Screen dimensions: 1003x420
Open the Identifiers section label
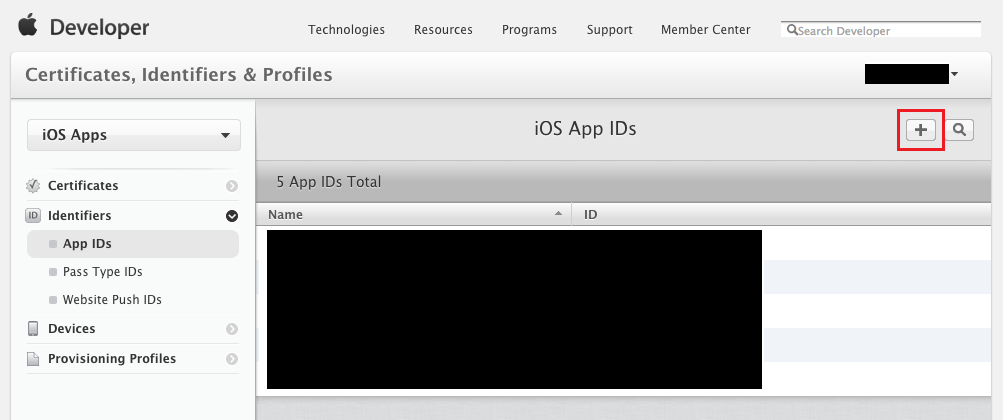click(x=79, y=215)
